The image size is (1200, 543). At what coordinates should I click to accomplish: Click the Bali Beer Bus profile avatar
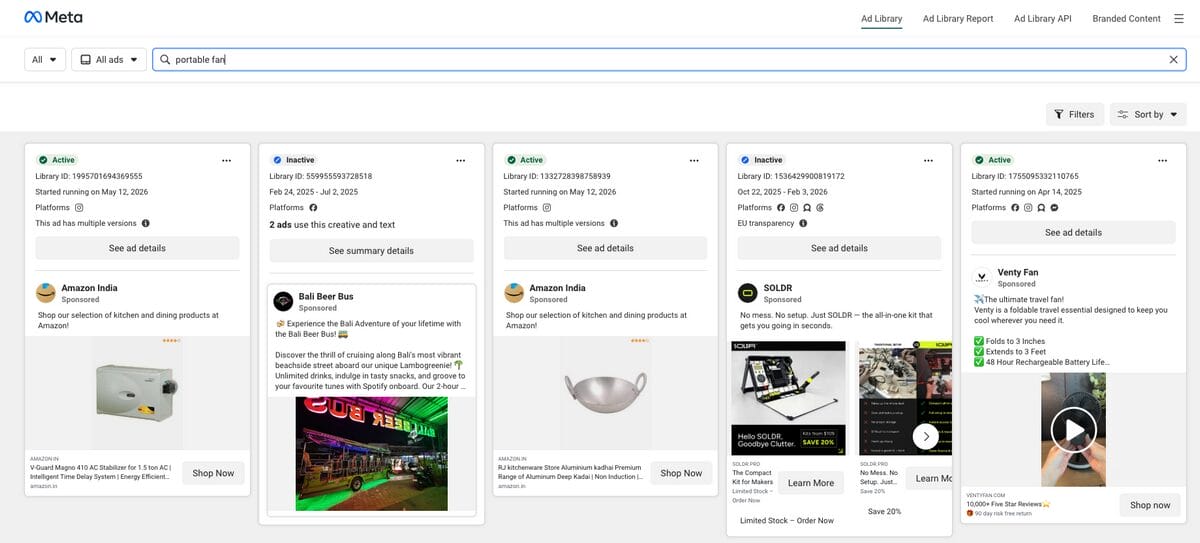tap(283, 301)
